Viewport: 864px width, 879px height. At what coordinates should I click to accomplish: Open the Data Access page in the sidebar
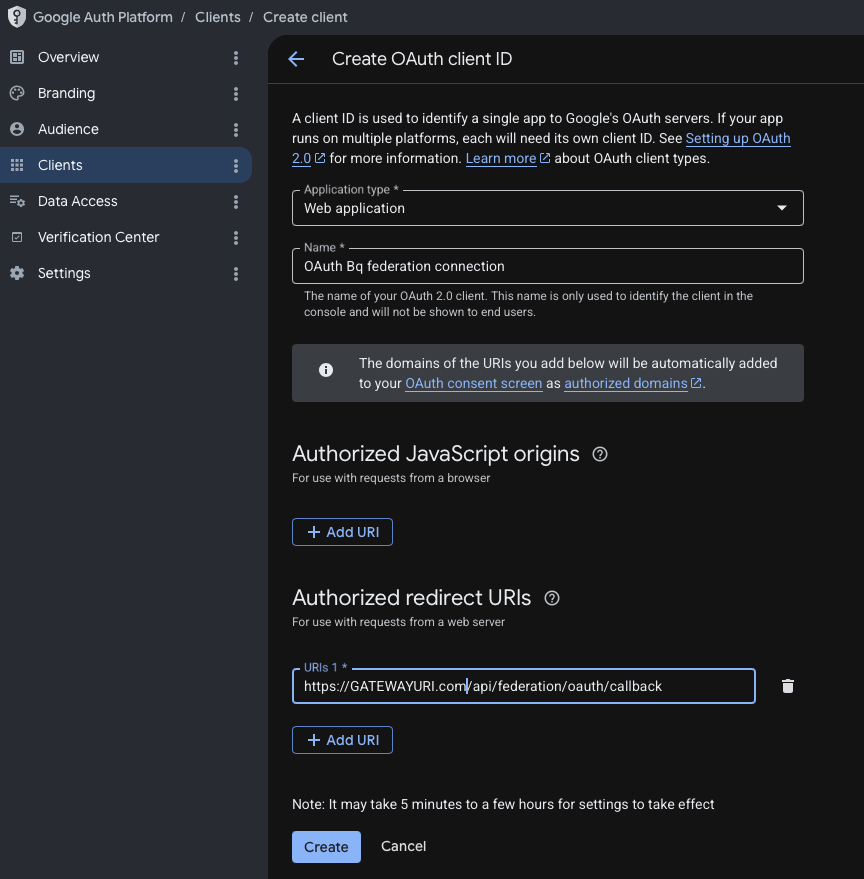tap(77, 201)
